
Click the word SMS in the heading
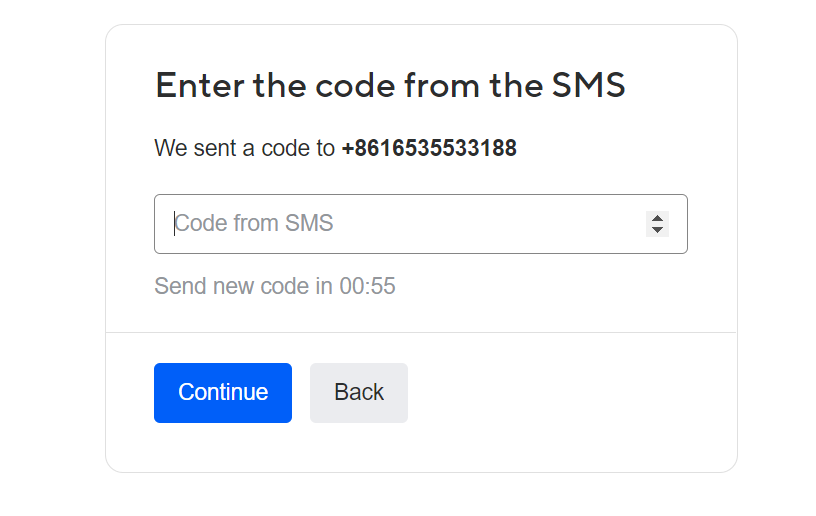[589, 85]
